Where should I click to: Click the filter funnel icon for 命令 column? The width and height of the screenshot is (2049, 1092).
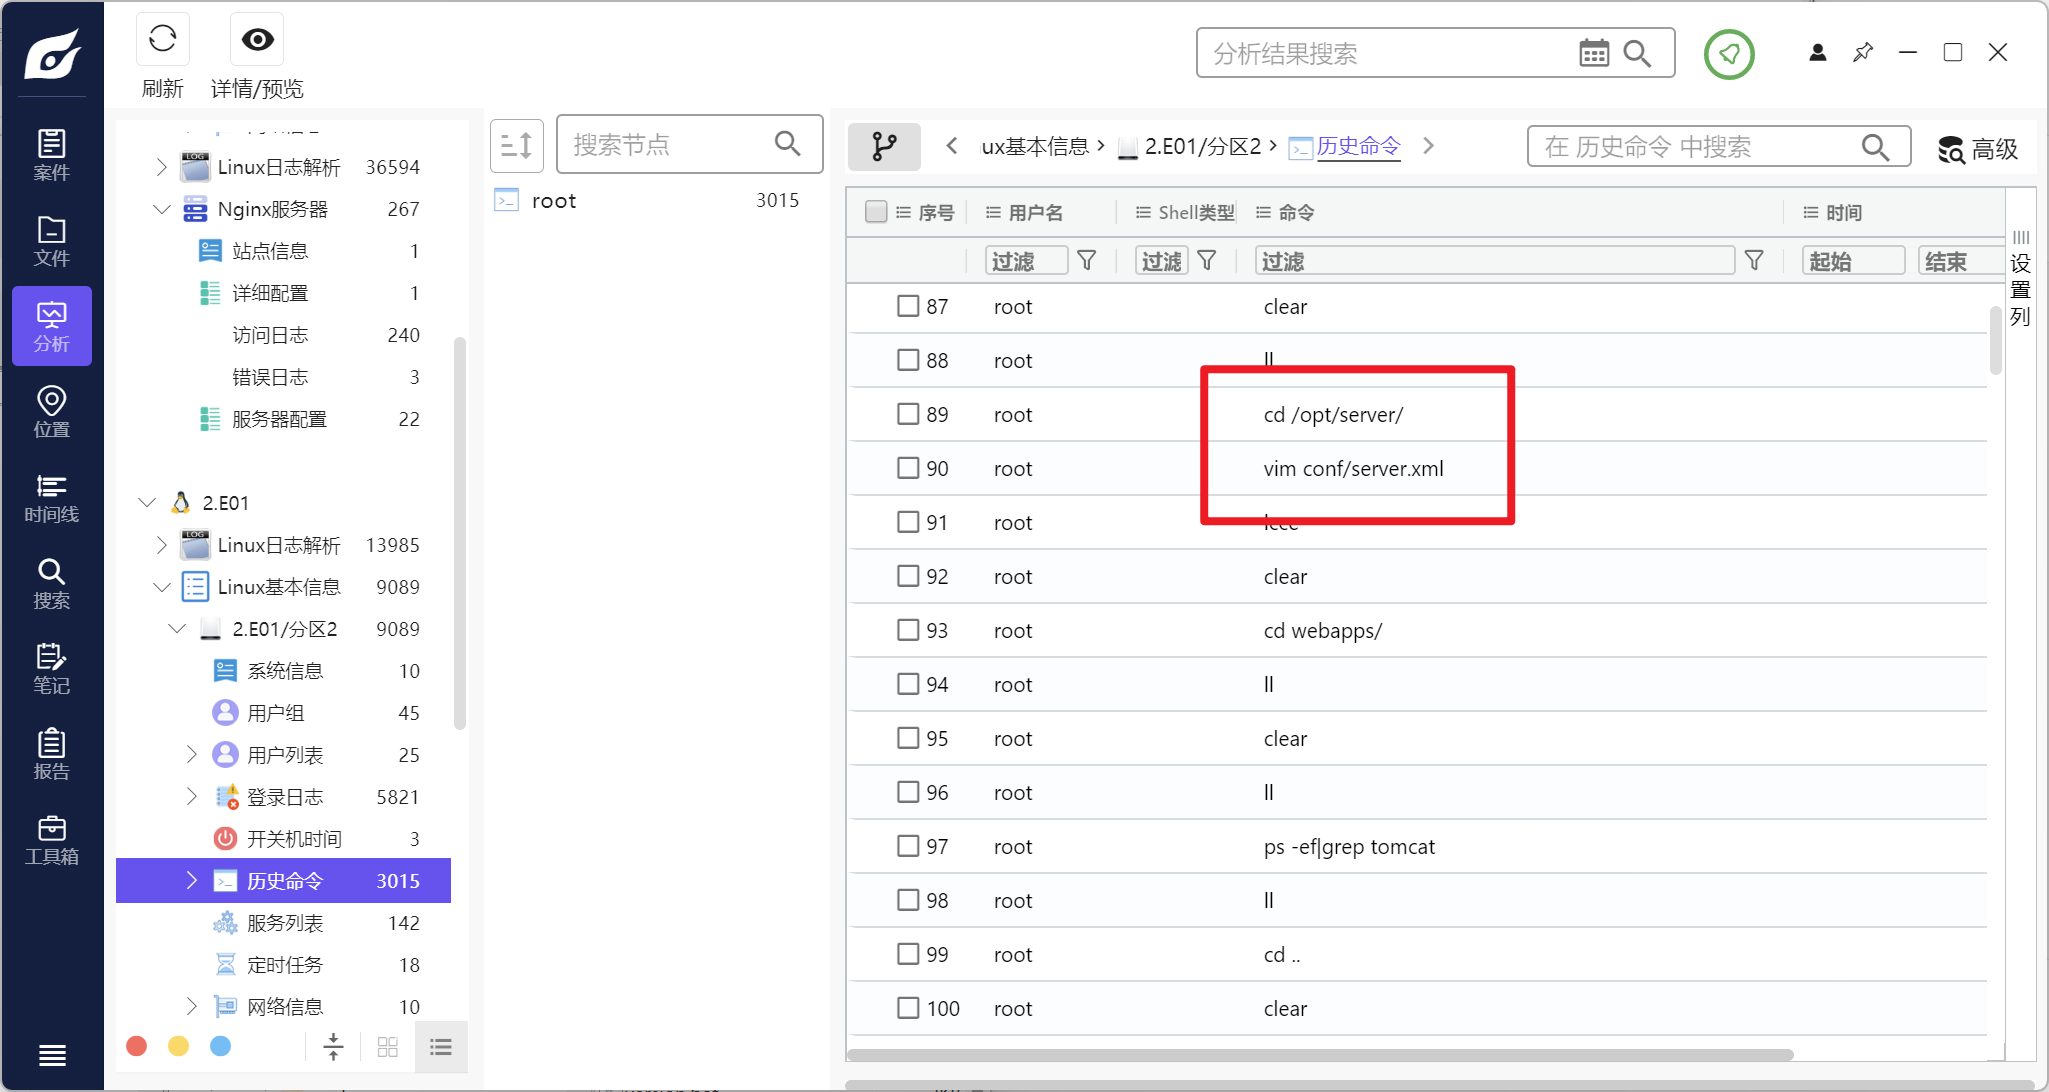tap(1754, 261)
